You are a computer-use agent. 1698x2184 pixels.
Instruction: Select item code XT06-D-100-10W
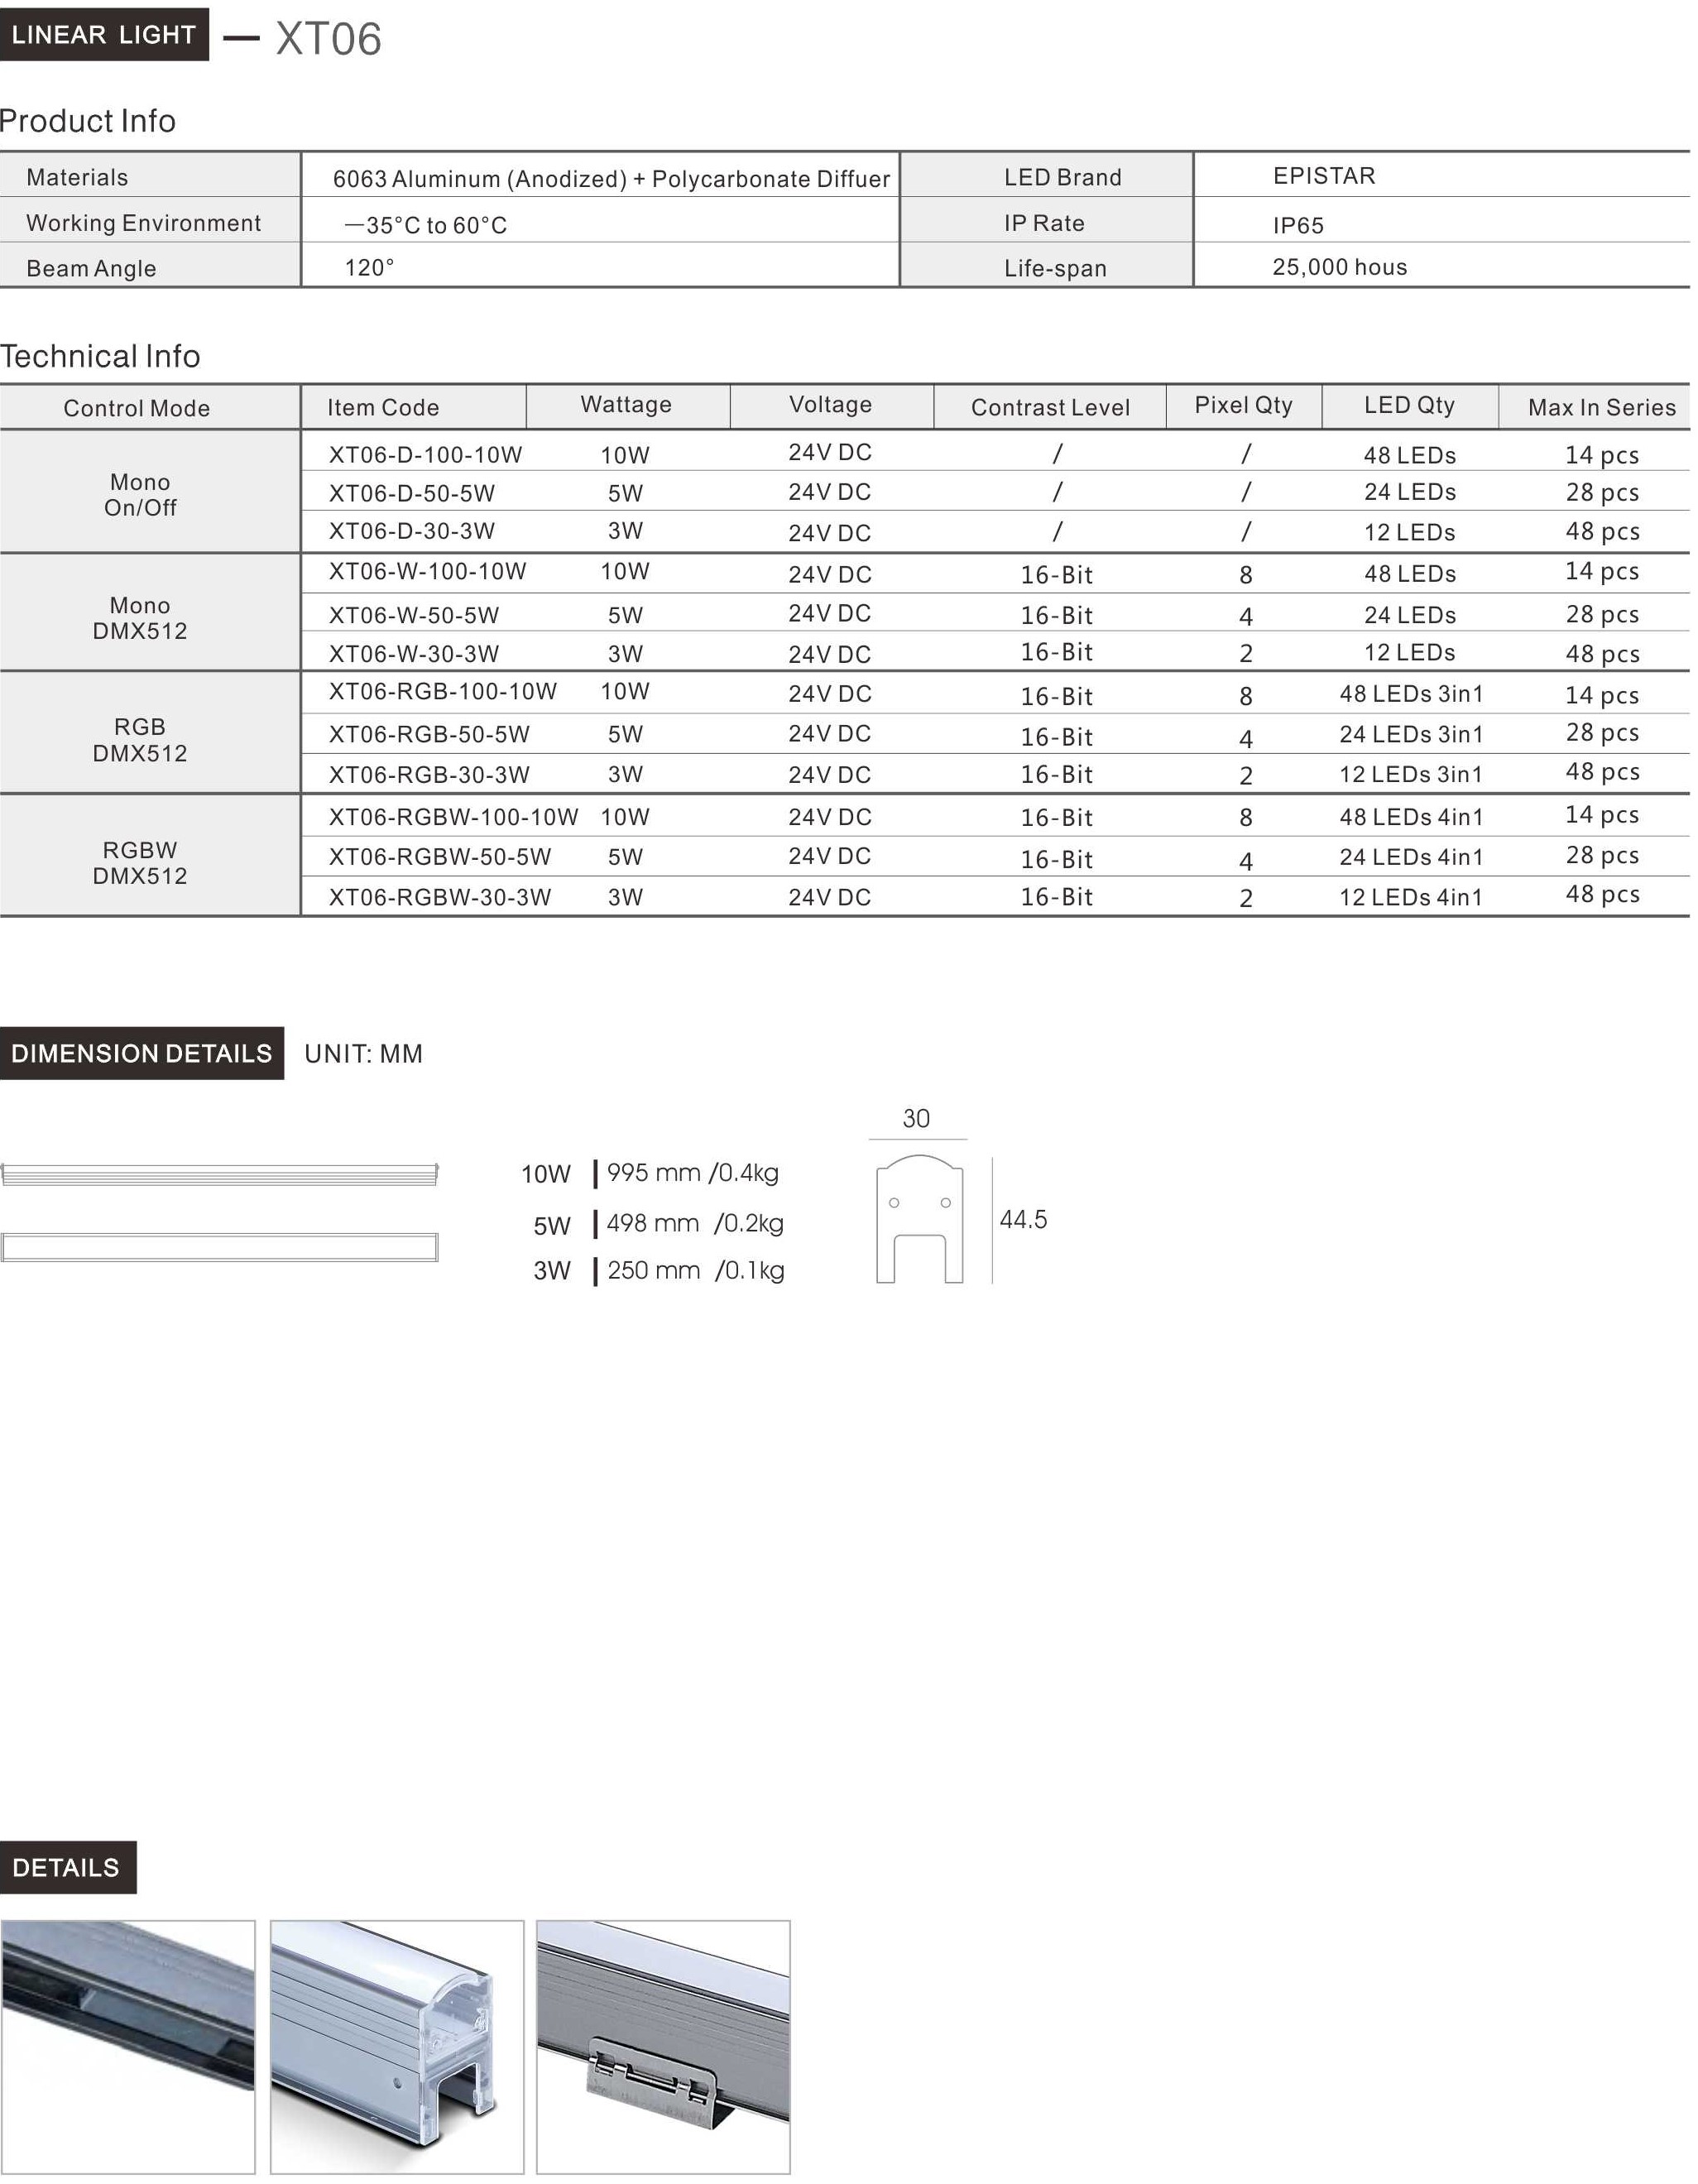425,455
